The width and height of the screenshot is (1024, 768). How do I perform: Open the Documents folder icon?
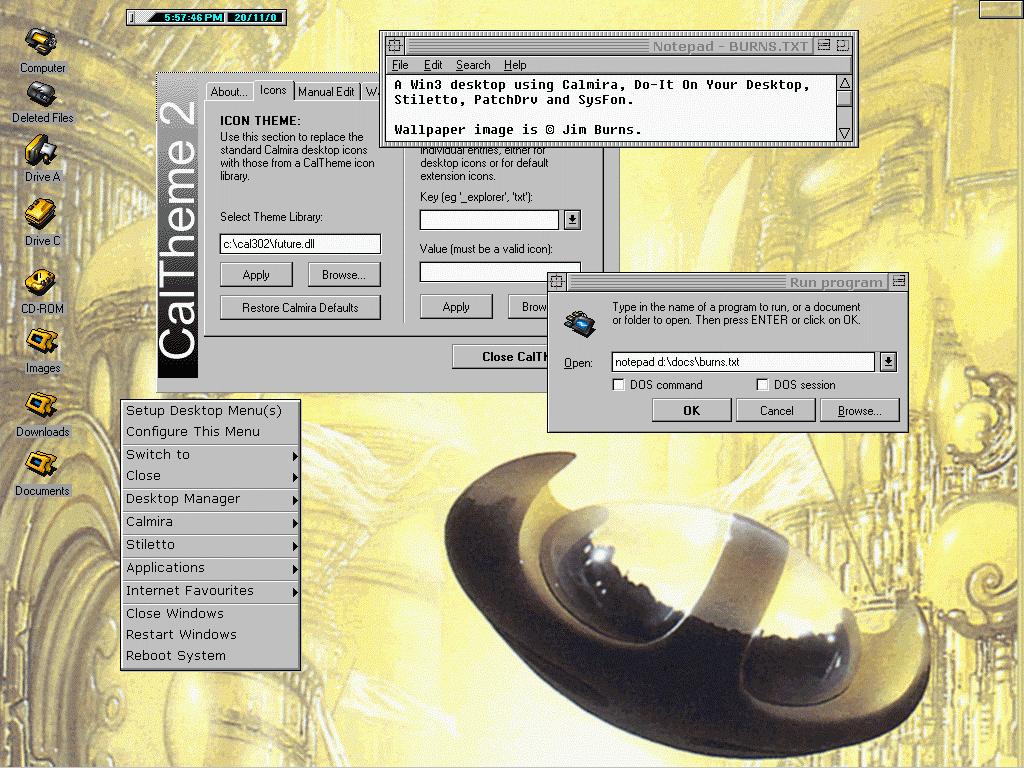coord(42,466)
